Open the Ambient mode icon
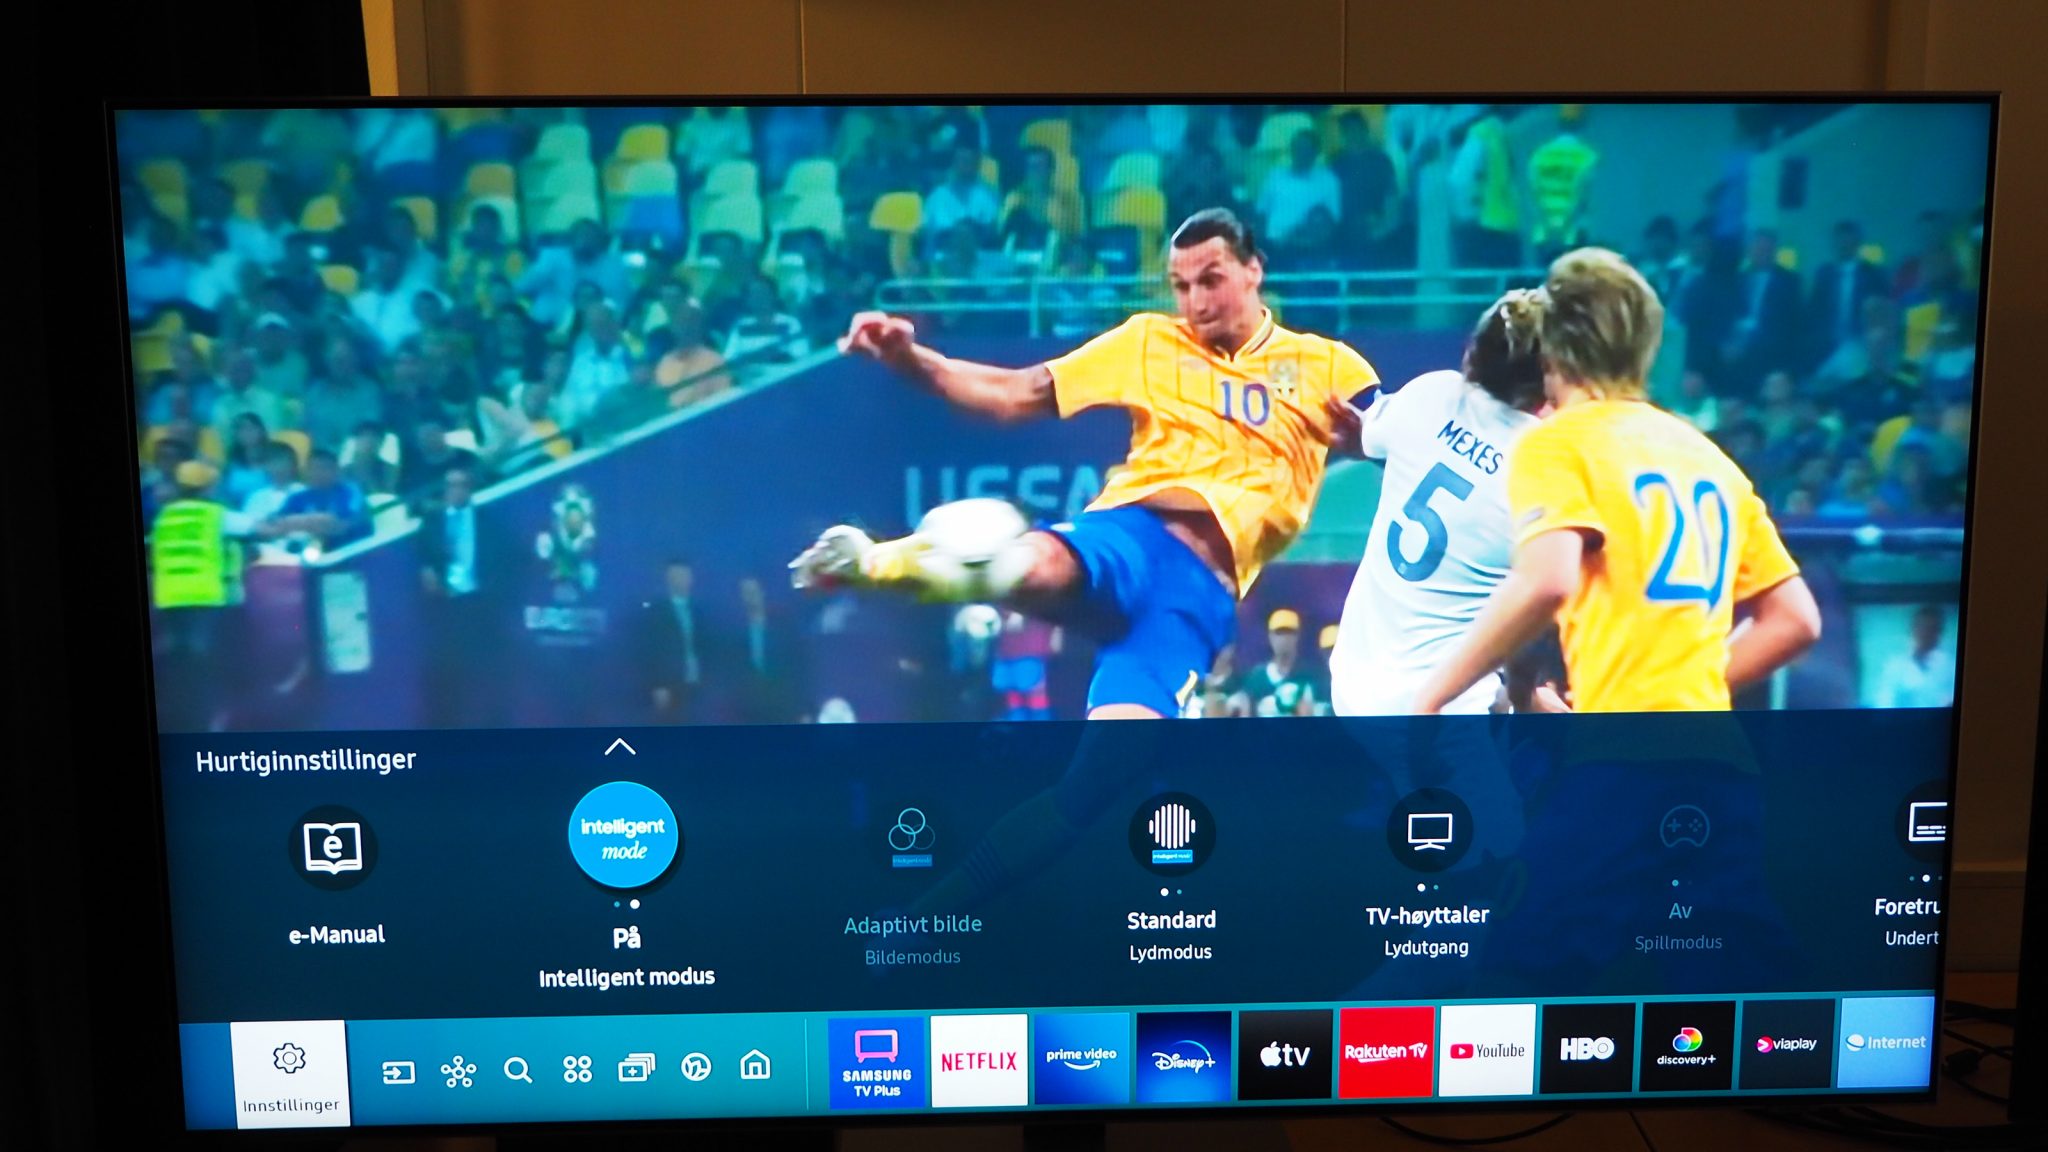The image size is (2048, 1152). [696, 1067]
